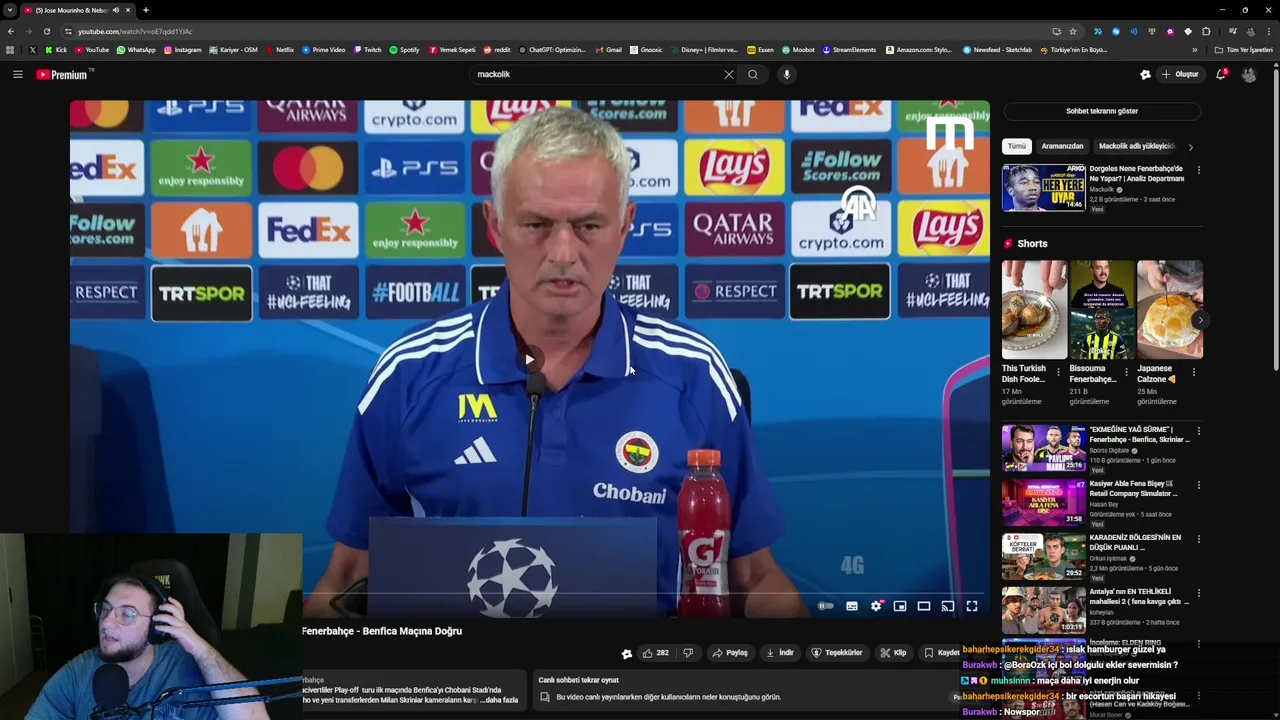The height and width of the screenshot is (720, 1280).
Task: Open the Oluştur create menu
Action: tap(1181, 74)
